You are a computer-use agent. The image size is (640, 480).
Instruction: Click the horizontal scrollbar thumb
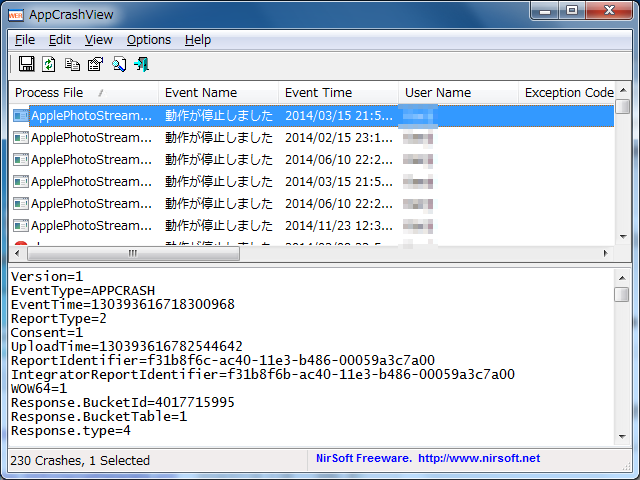(133, 253)
